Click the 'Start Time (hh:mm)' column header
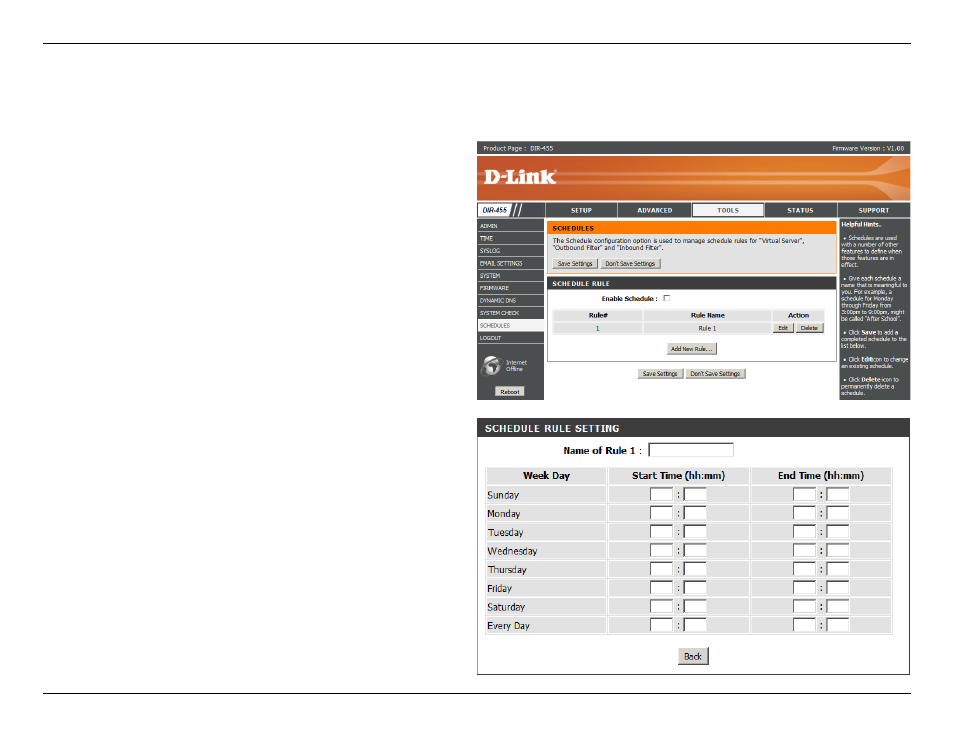Screen dimensions: 954x737 click(678, 476)
